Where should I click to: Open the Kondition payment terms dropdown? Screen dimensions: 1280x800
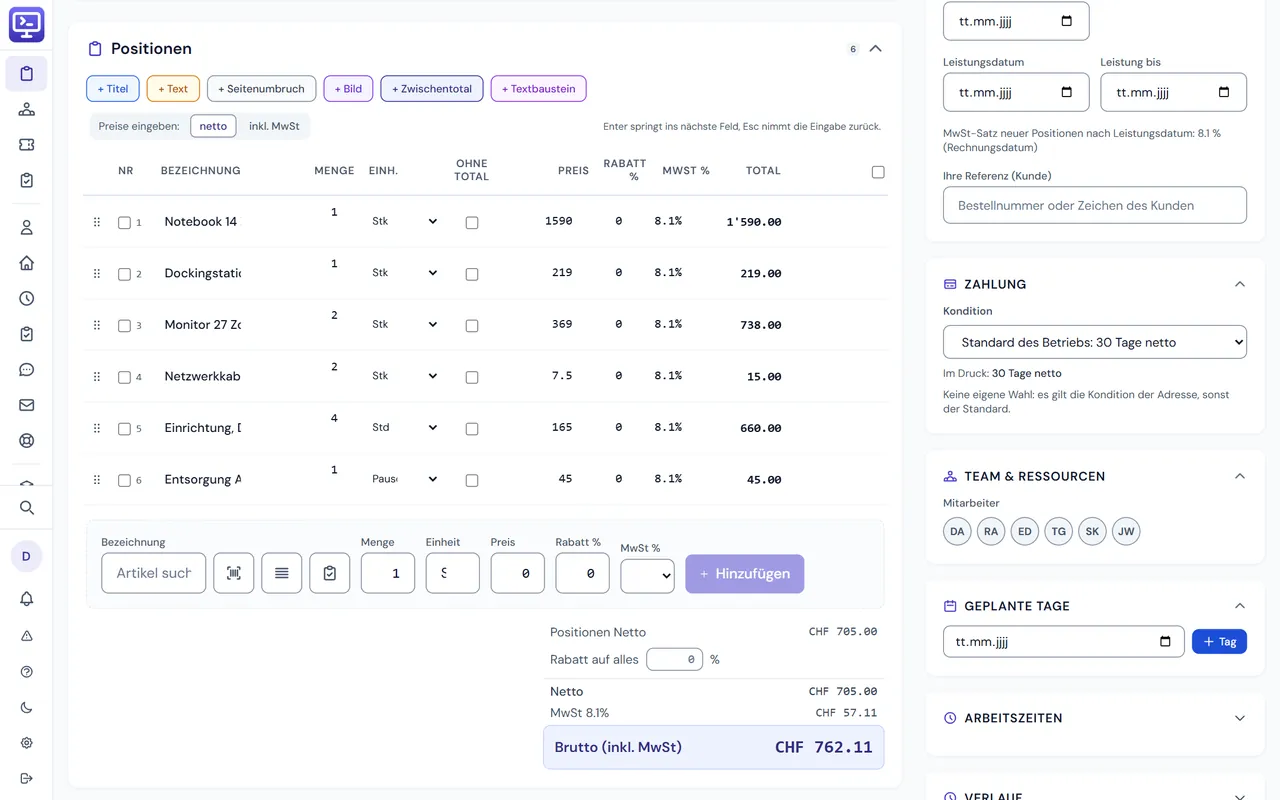coord(1095,342)
